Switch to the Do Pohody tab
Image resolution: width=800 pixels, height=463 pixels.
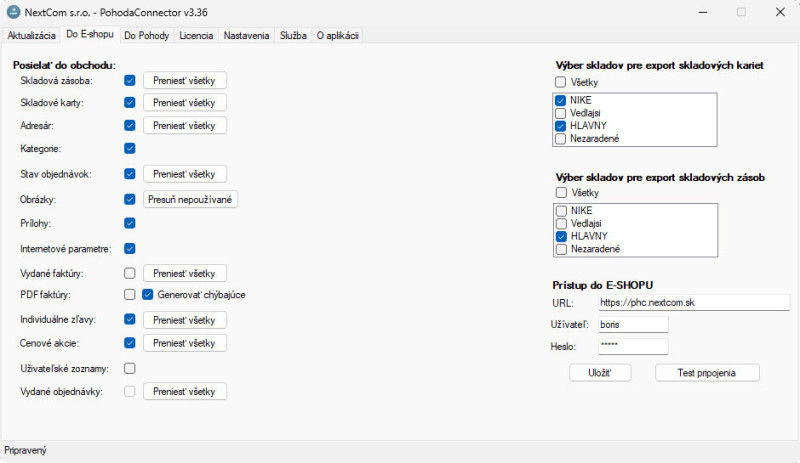[x=146, y=35]
